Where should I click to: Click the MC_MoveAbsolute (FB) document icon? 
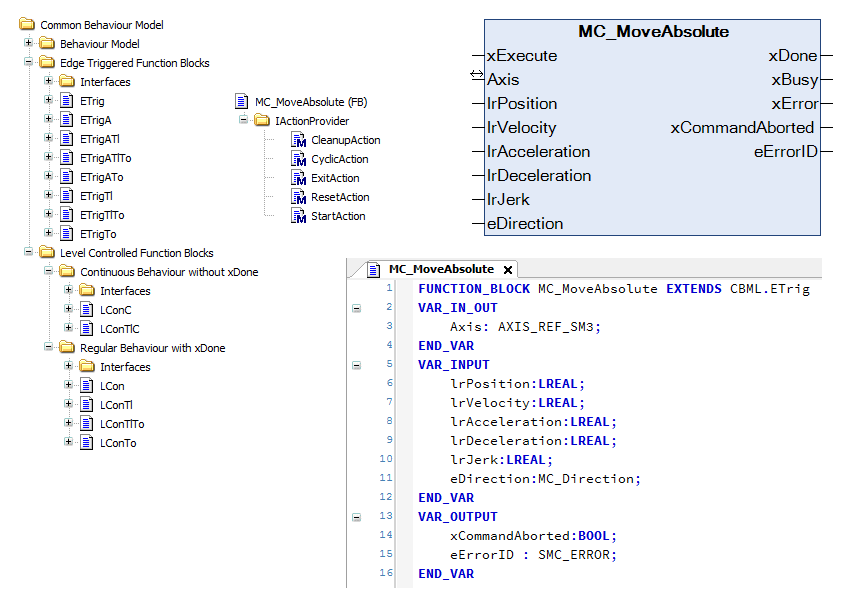pyautogui.click(x=241, y=102)
